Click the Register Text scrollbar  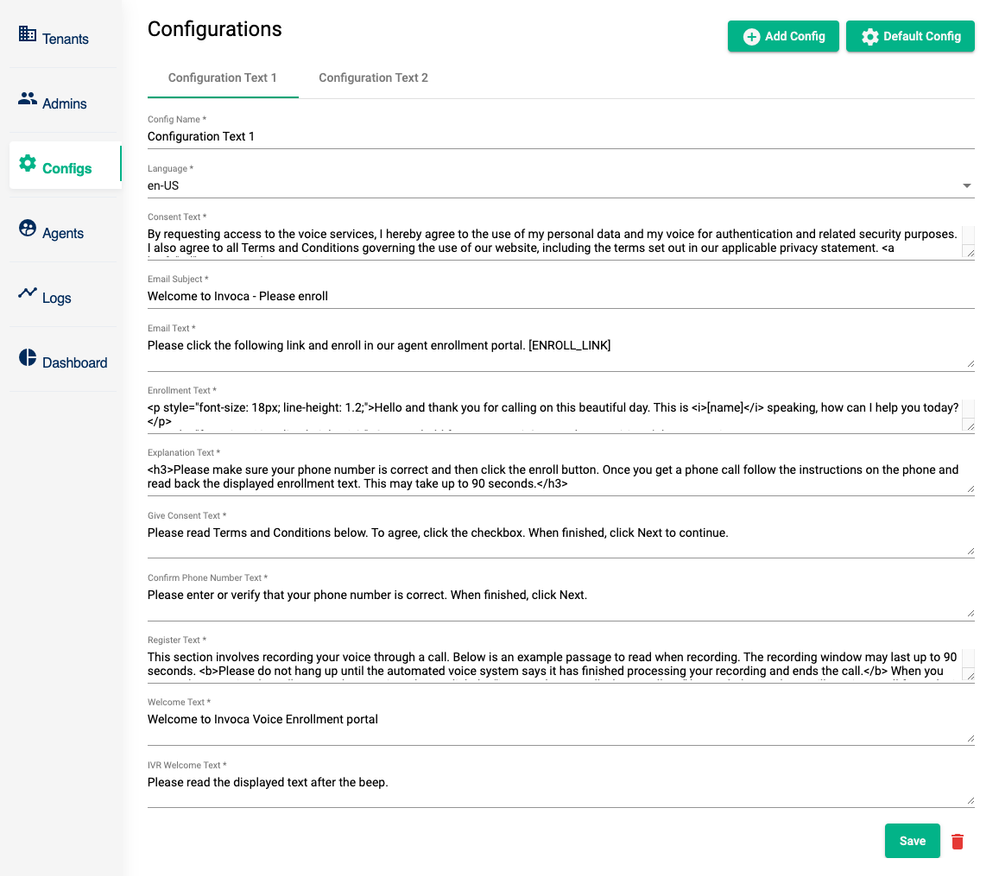pyautogui.click(x=968, y=659)
